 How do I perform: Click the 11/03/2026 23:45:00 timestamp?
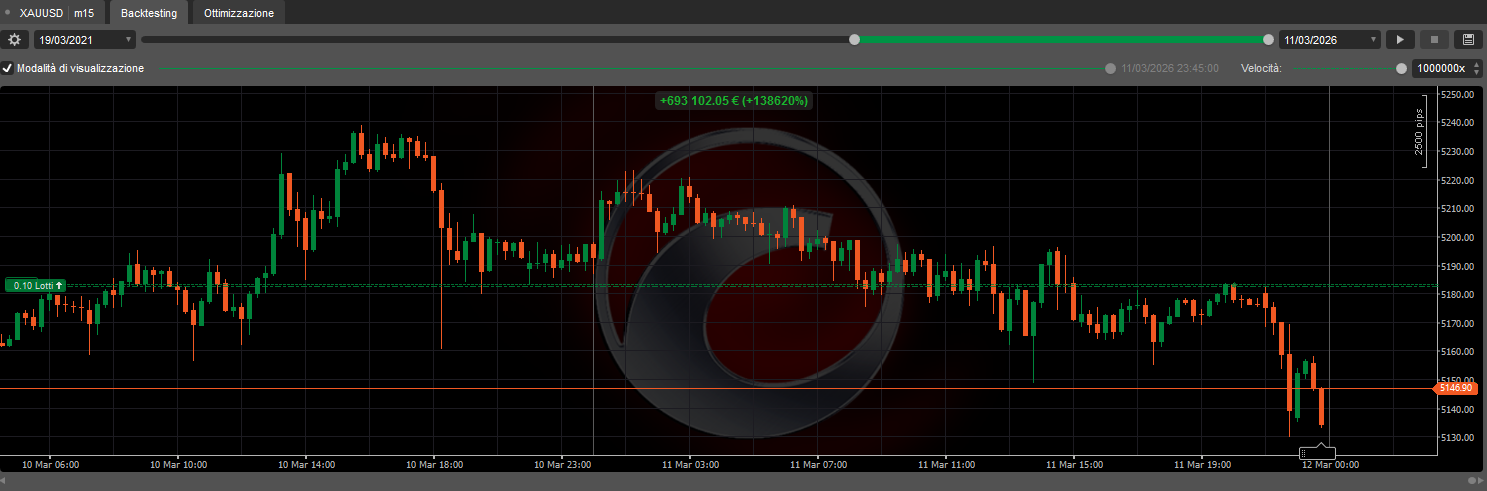1169,69
